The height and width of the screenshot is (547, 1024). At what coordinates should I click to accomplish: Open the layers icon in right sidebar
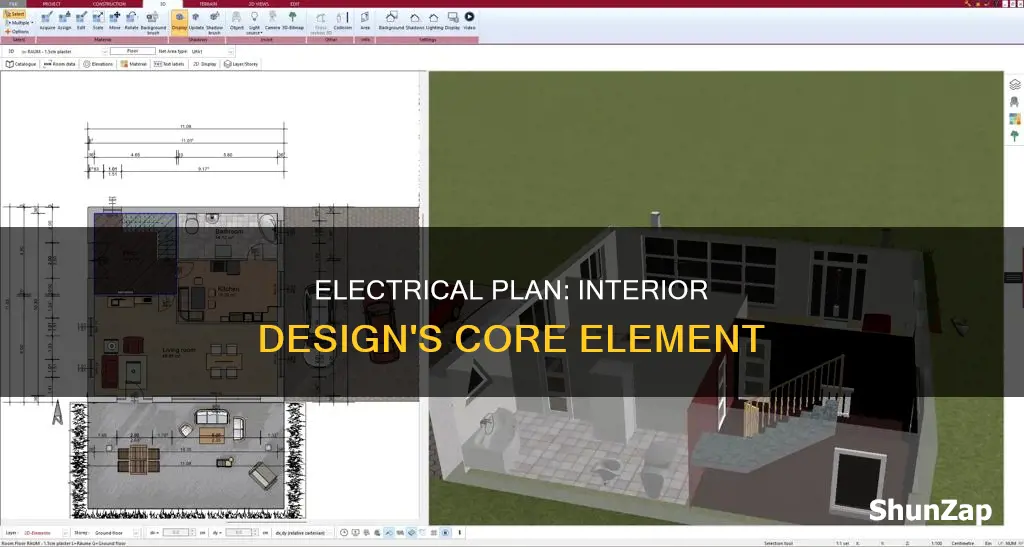1014,84
